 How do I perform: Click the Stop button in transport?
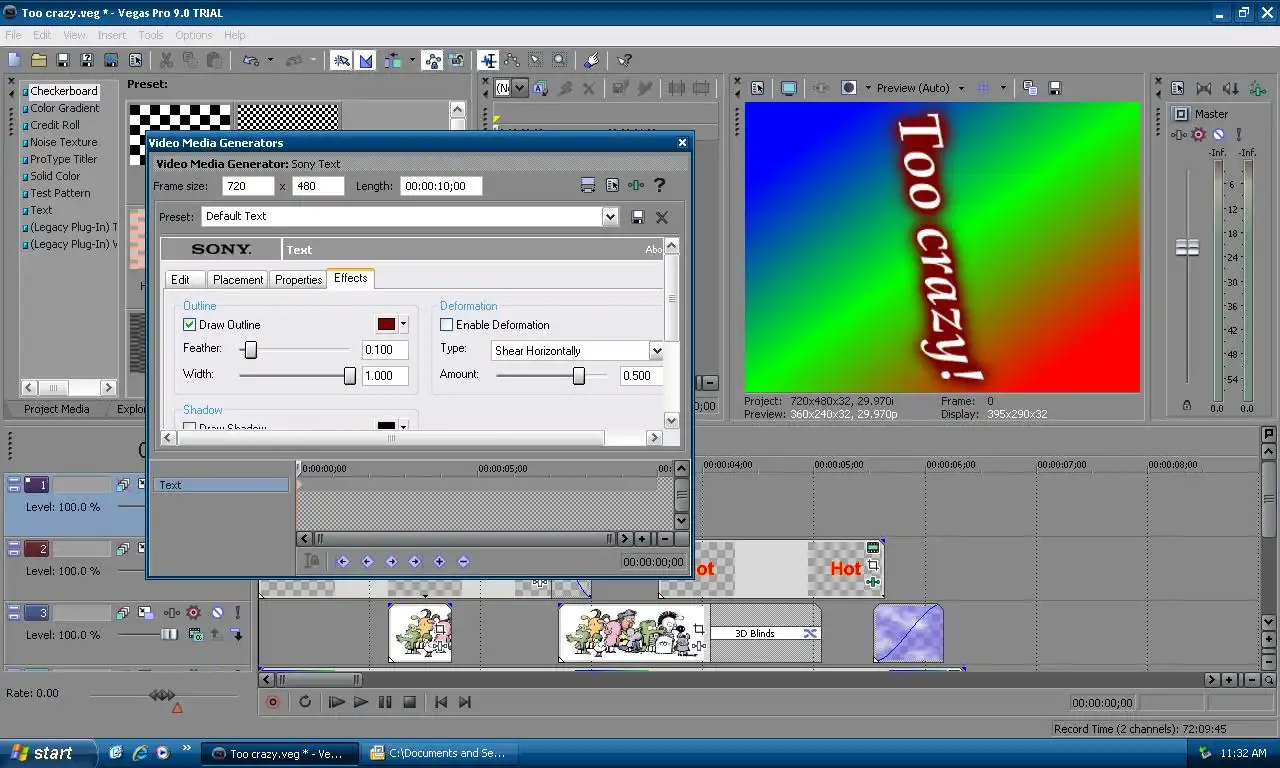[409, 702]
